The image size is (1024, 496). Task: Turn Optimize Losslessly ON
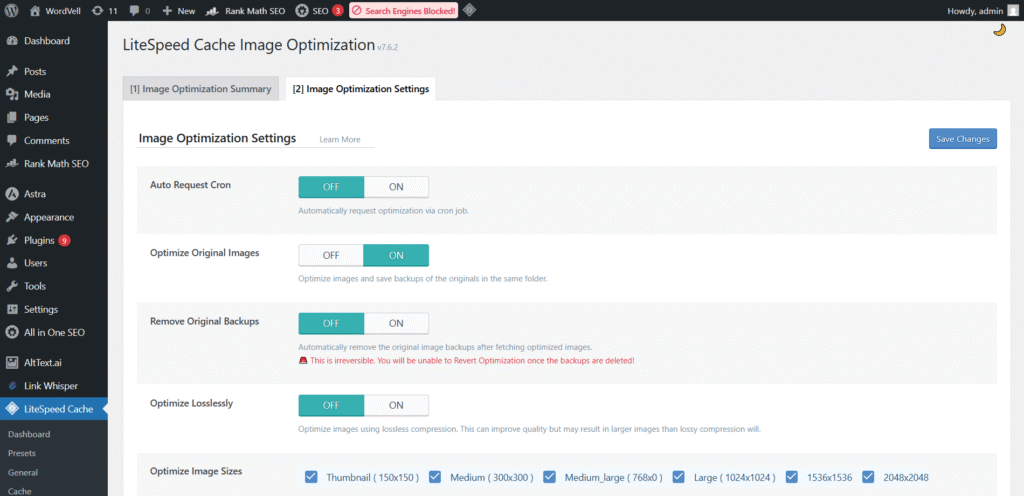click(396, 405)
